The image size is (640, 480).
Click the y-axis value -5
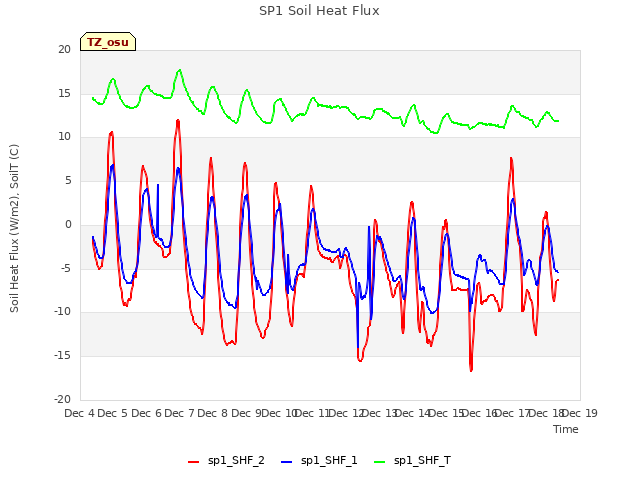[66, 269]
